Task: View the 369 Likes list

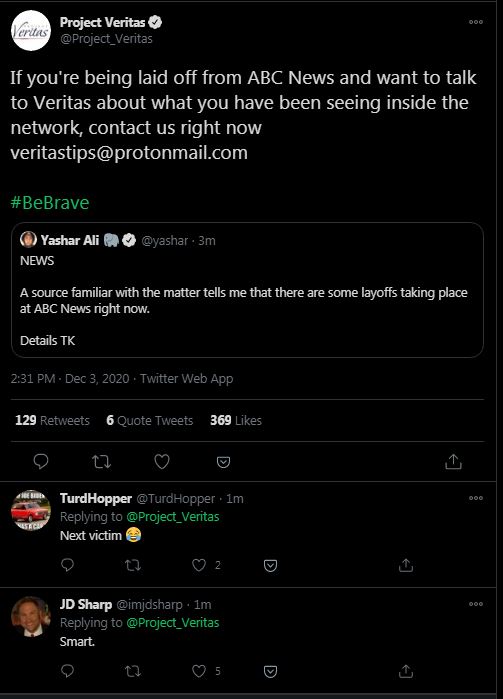Action: 236,420
